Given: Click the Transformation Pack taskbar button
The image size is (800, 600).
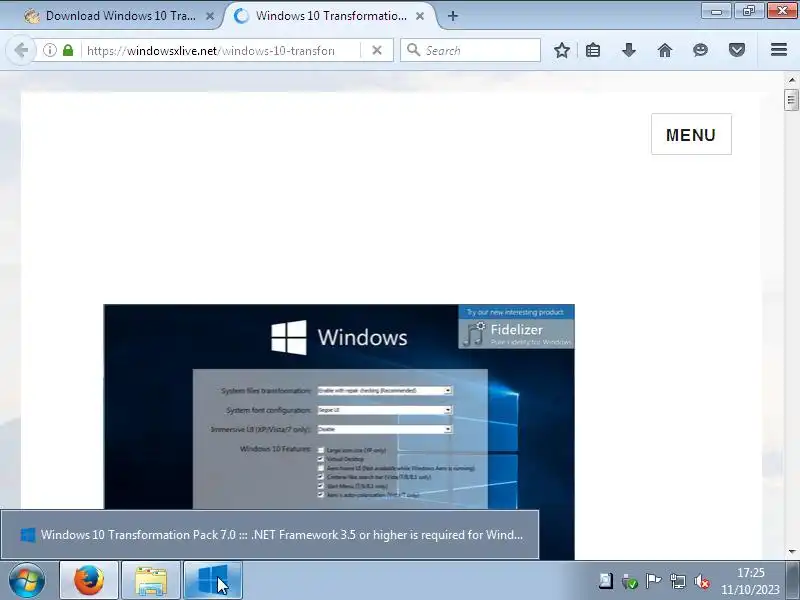Looking at the screenshot, I should [213, 581].
